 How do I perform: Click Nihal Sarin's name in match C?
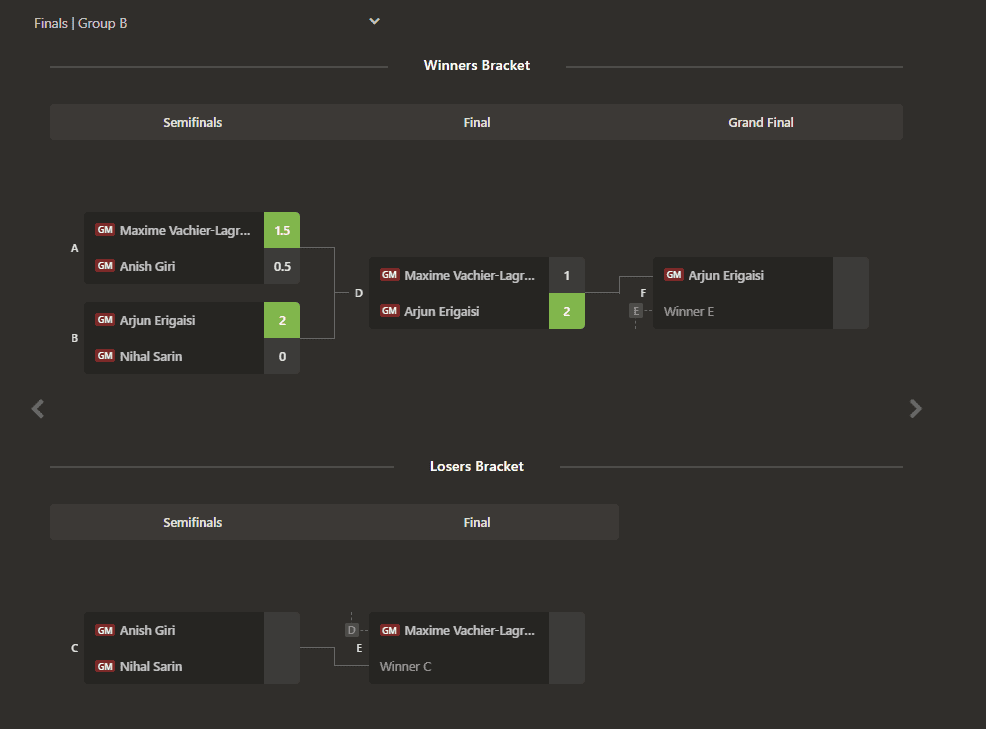pos(151,666)
